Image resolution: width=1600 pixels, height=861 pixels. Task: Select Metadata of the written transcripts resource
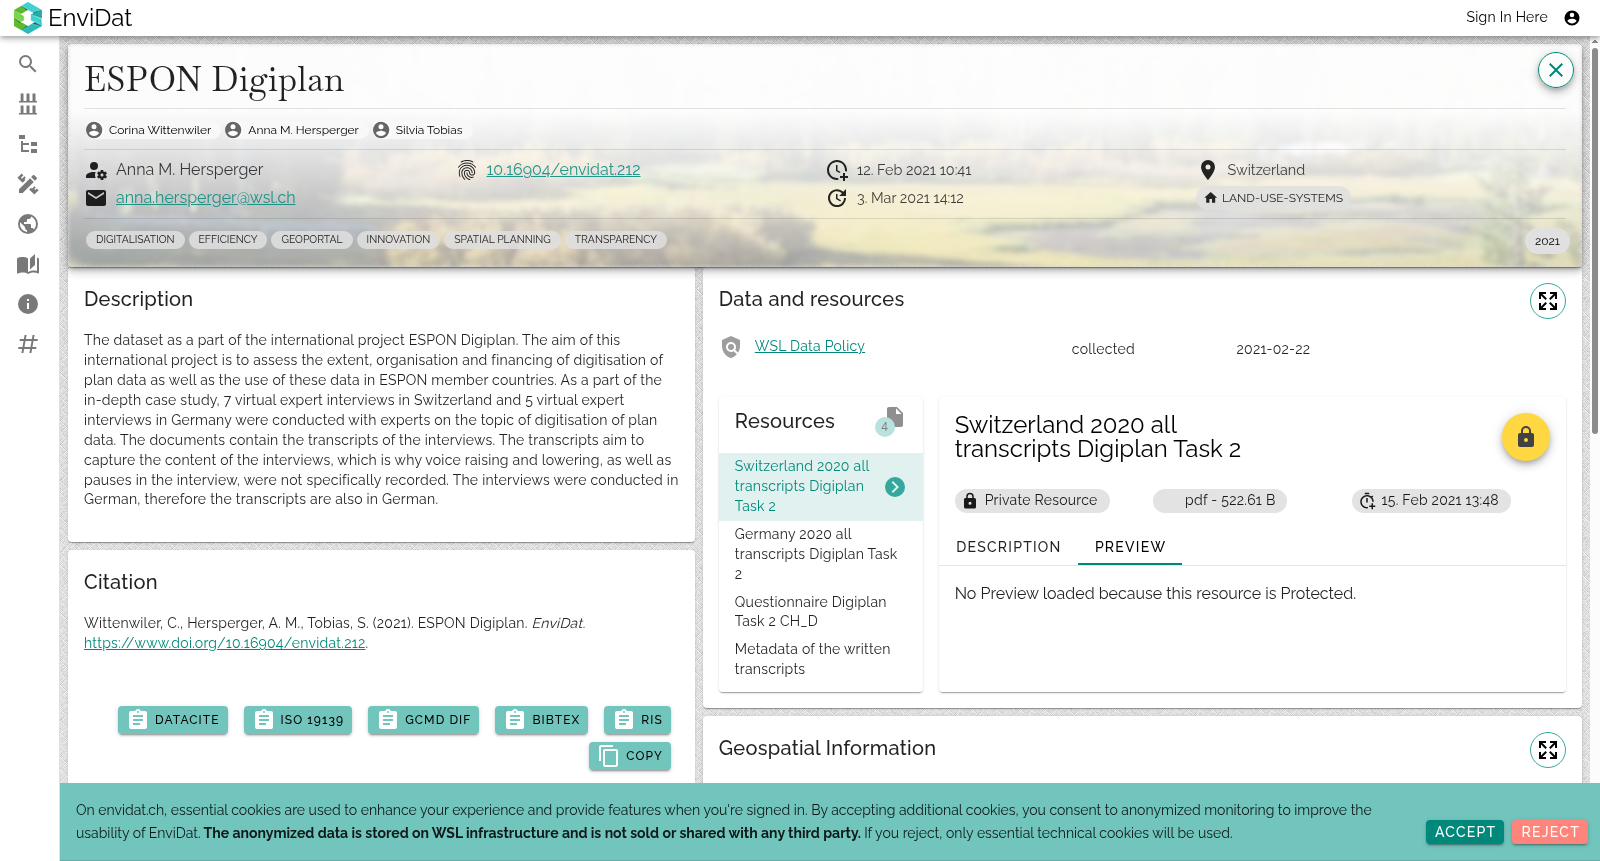pyautogui.click(x=820, y=660)
